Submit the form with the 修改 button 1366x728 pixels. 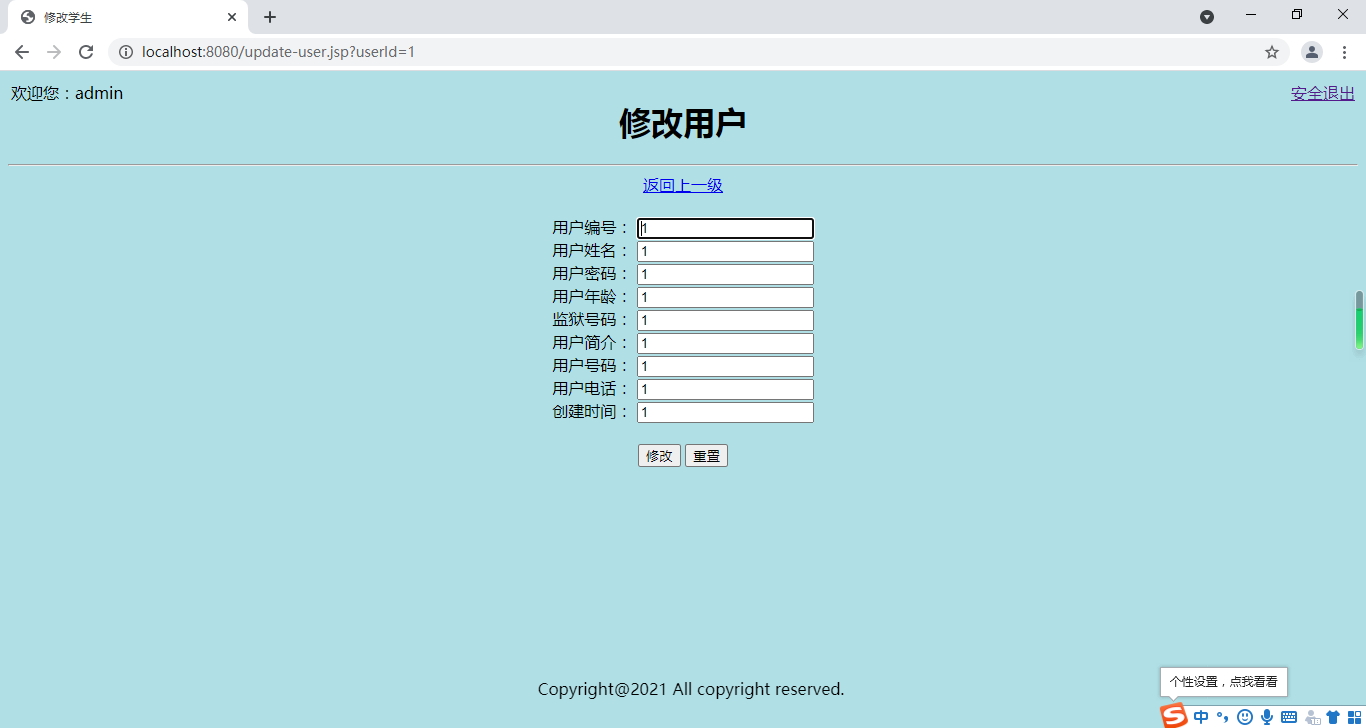click(x=659, y=456)
